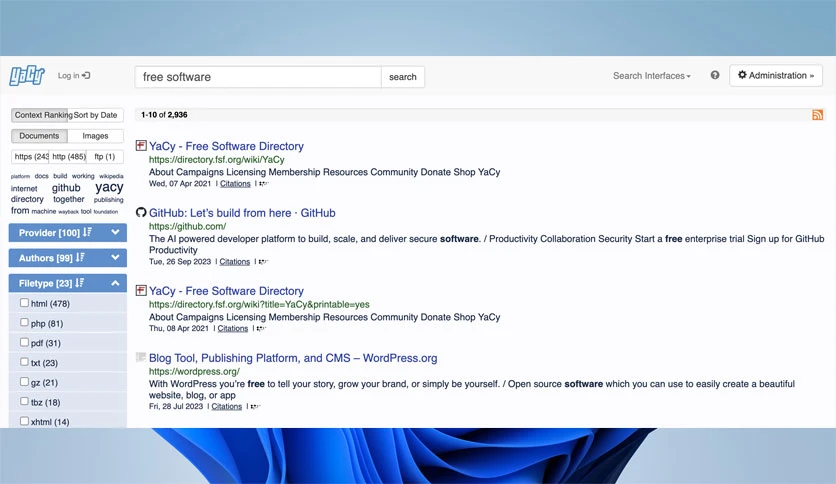This screenshot has height=484, width=836.
Task: Filter by https protocol
Action: coord(30,157)
